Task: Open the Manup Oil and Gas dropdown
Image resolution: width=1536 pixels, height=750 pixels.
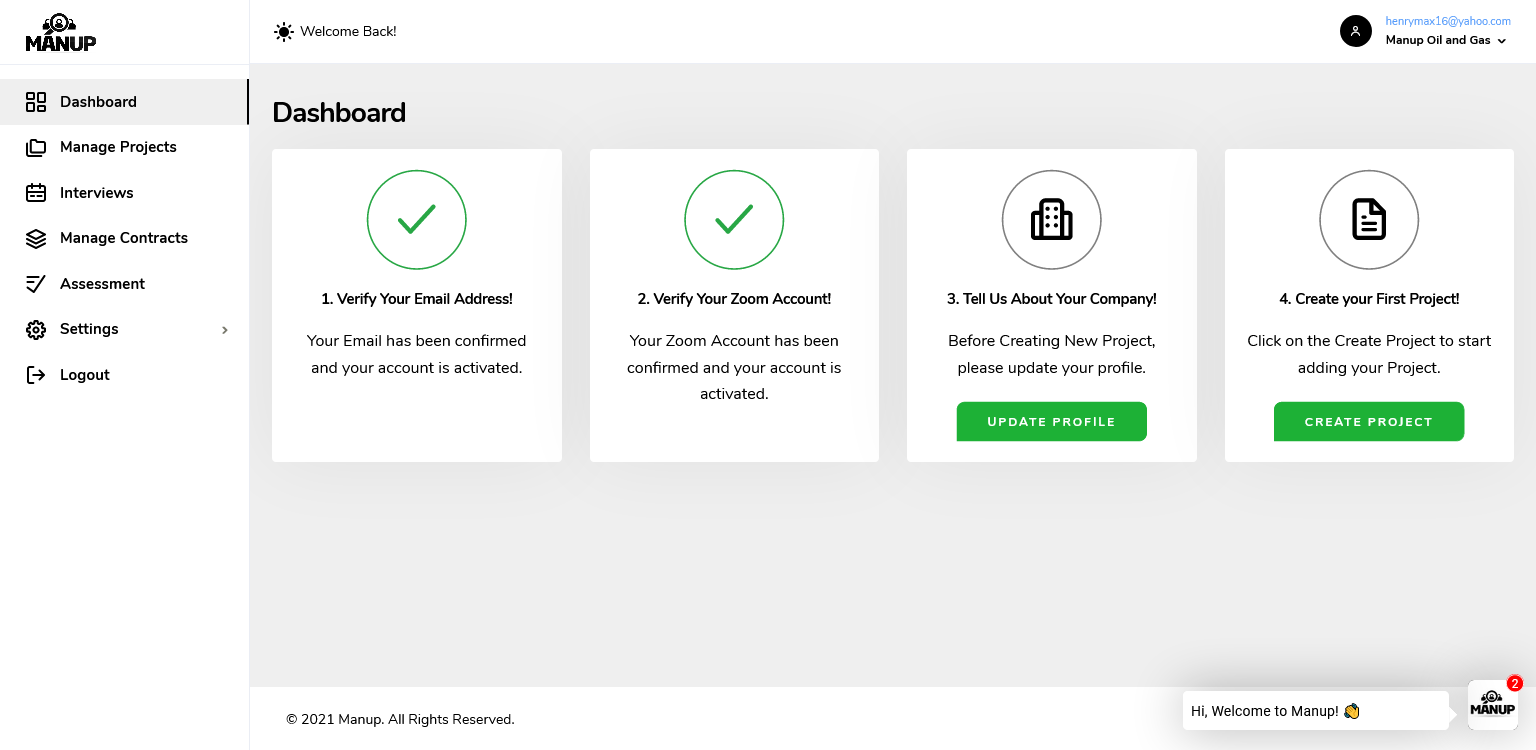Action: coord(1446,41)
